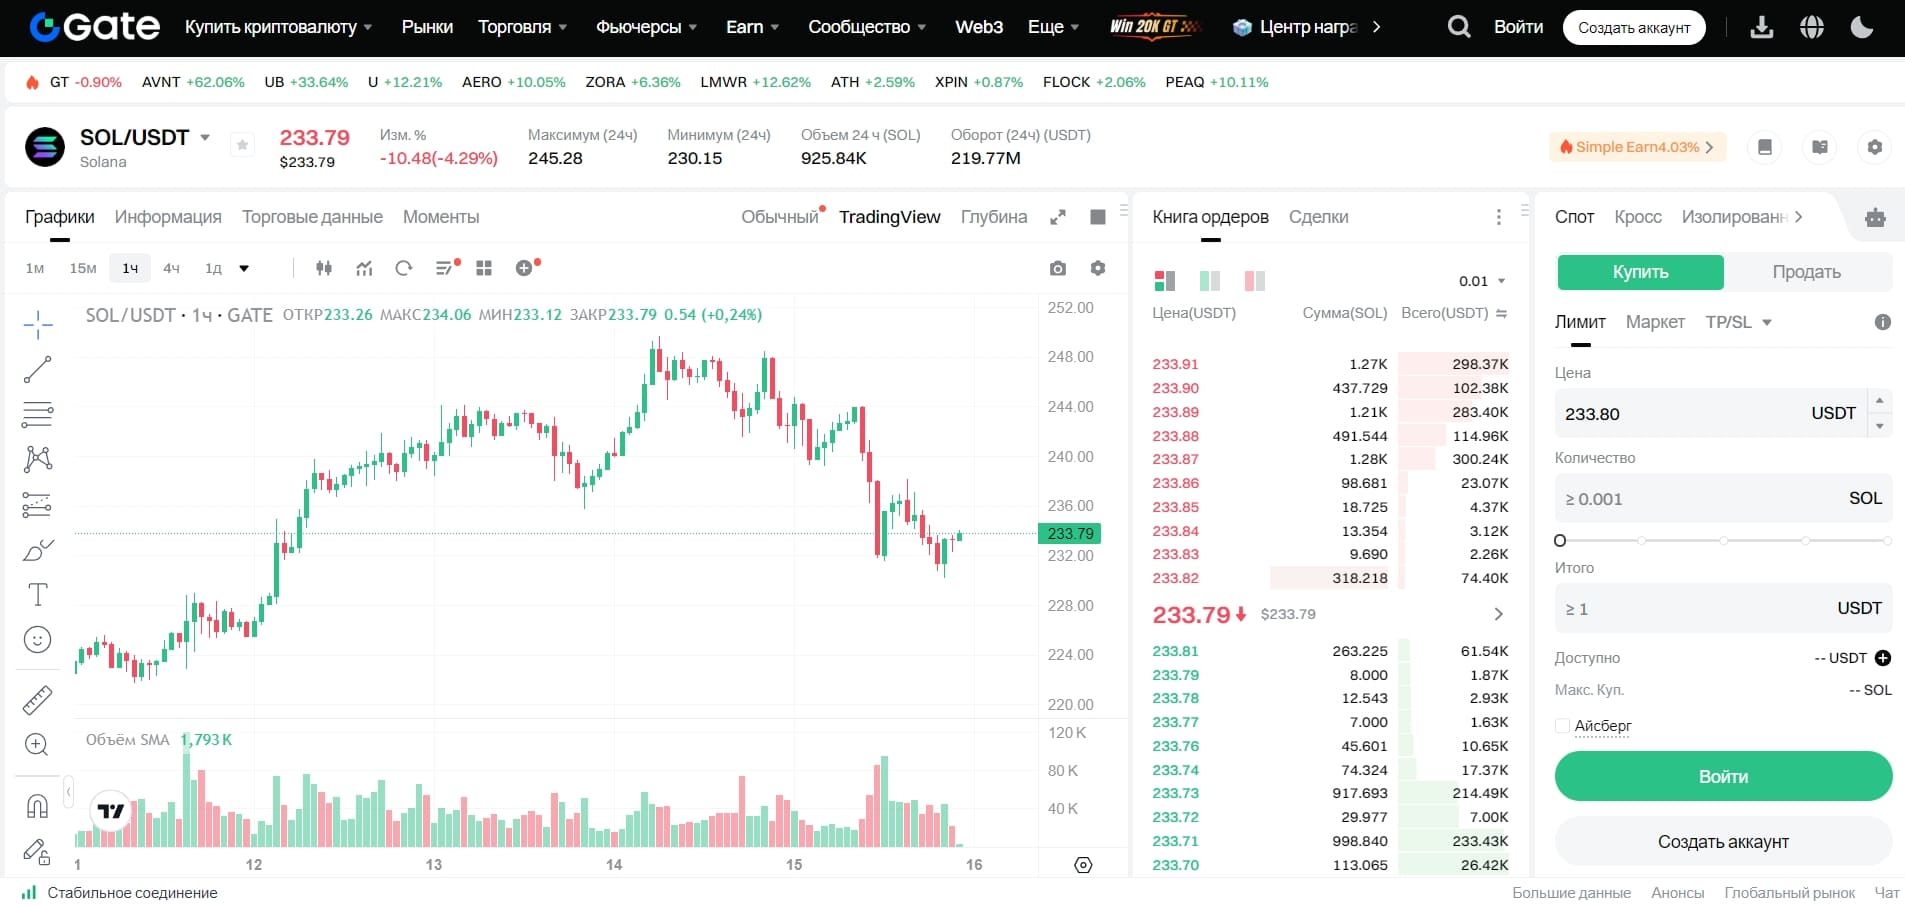Open the indicators menu icon

364,268
